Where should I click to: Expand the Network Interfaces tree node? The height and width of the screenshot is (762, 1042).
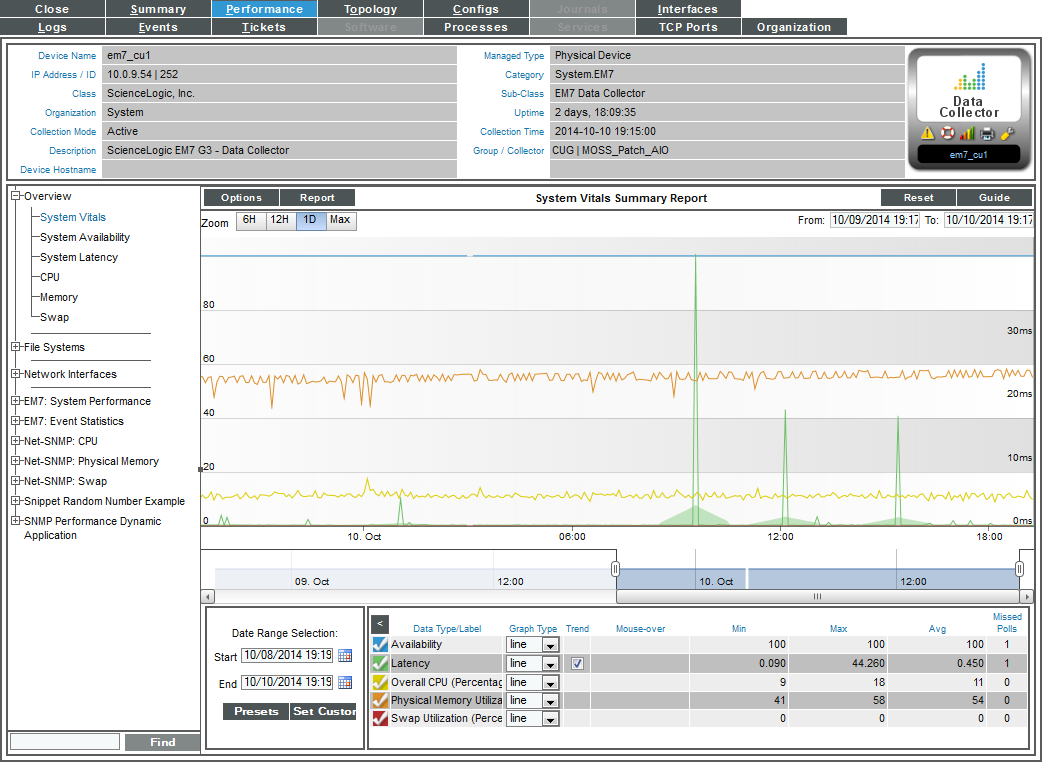[16, 374]
